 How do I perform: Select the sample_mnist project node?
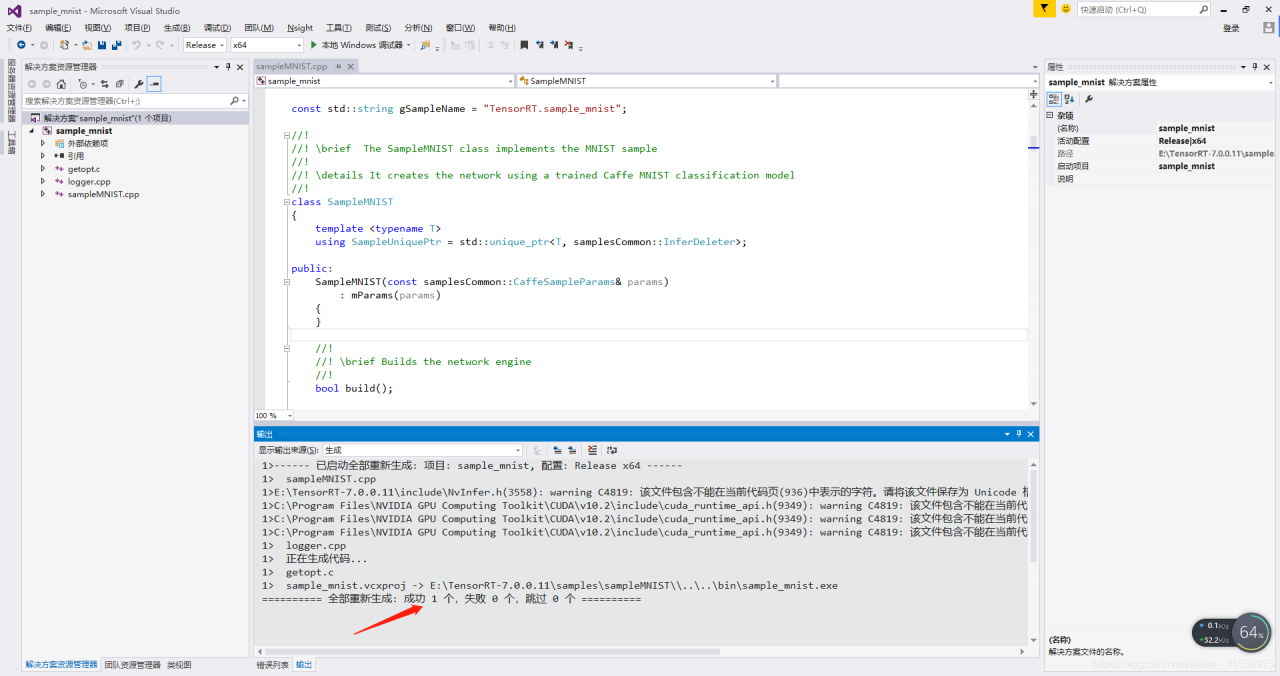[x=84, y=131]
